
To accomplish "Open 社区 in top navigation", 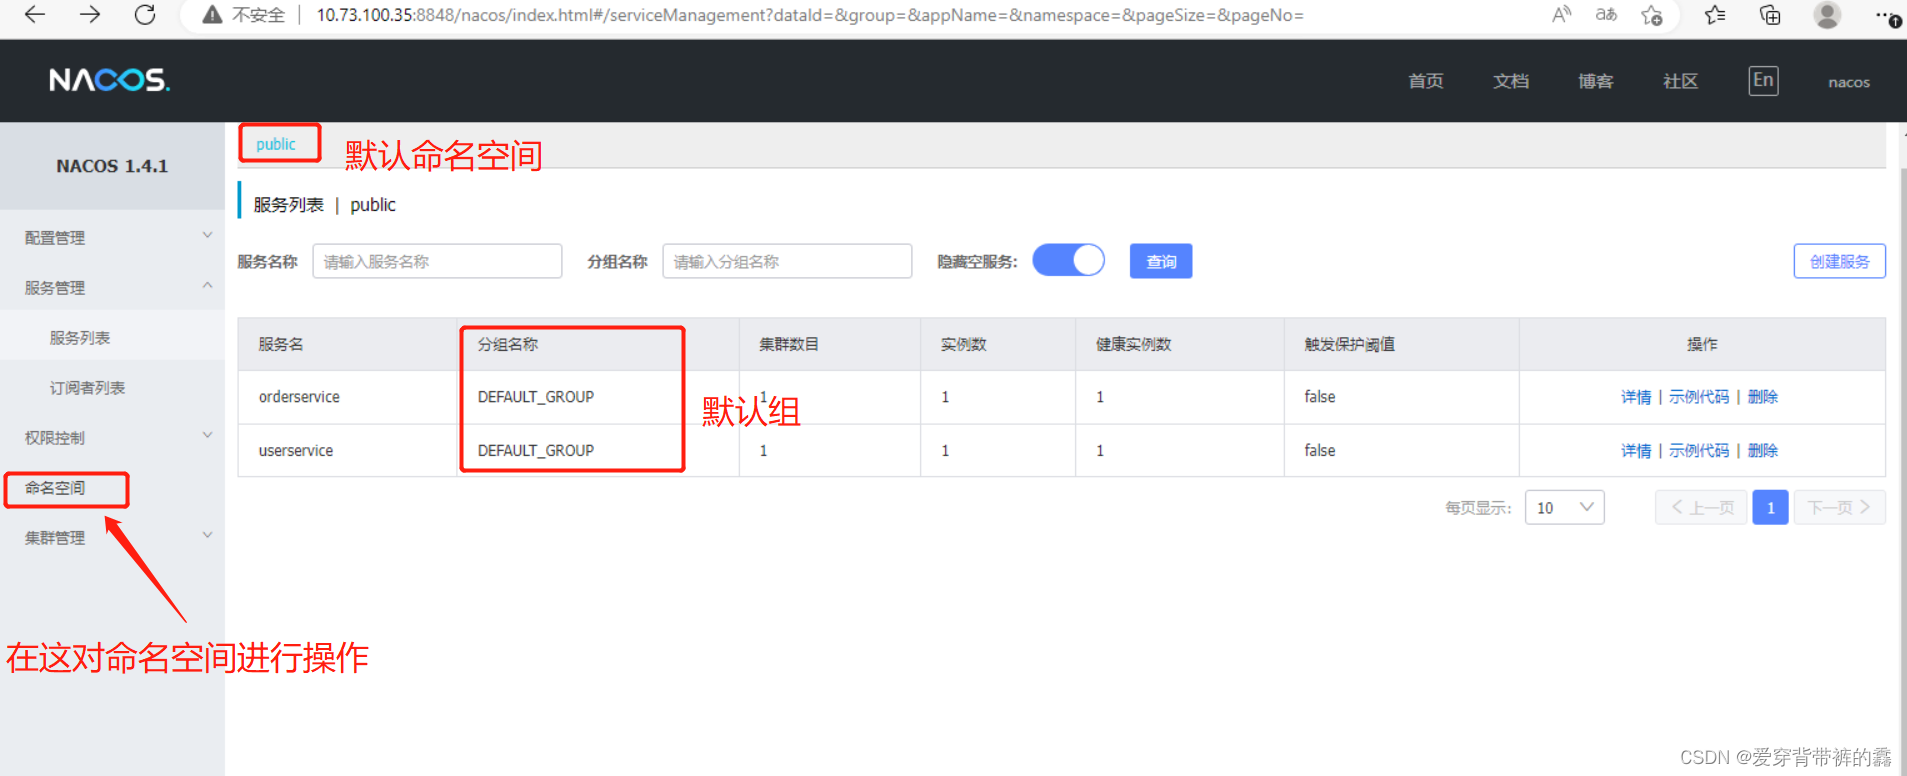I will pyautogui.click(x=1681, y=81).
